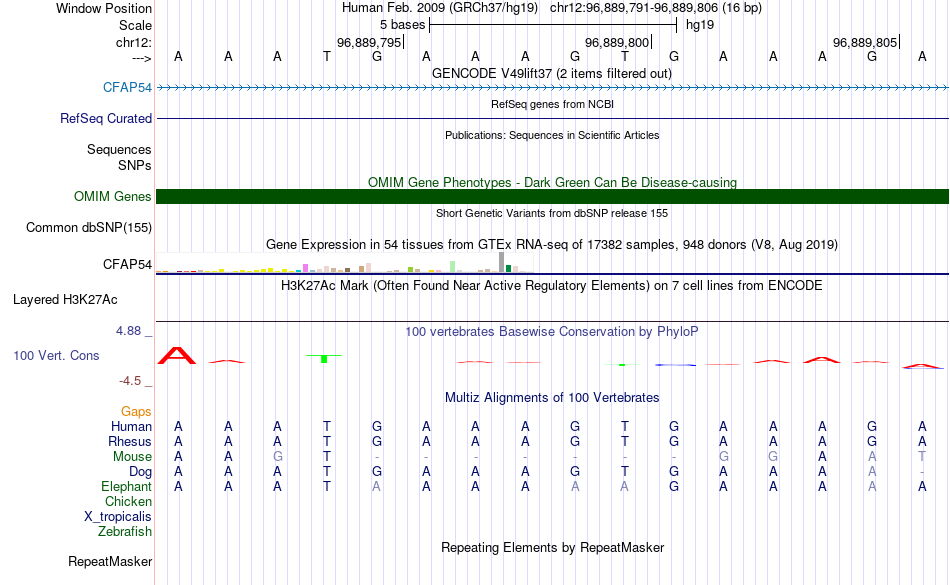Open the CFAP54 GENCODE gene label

pos(127,87)
